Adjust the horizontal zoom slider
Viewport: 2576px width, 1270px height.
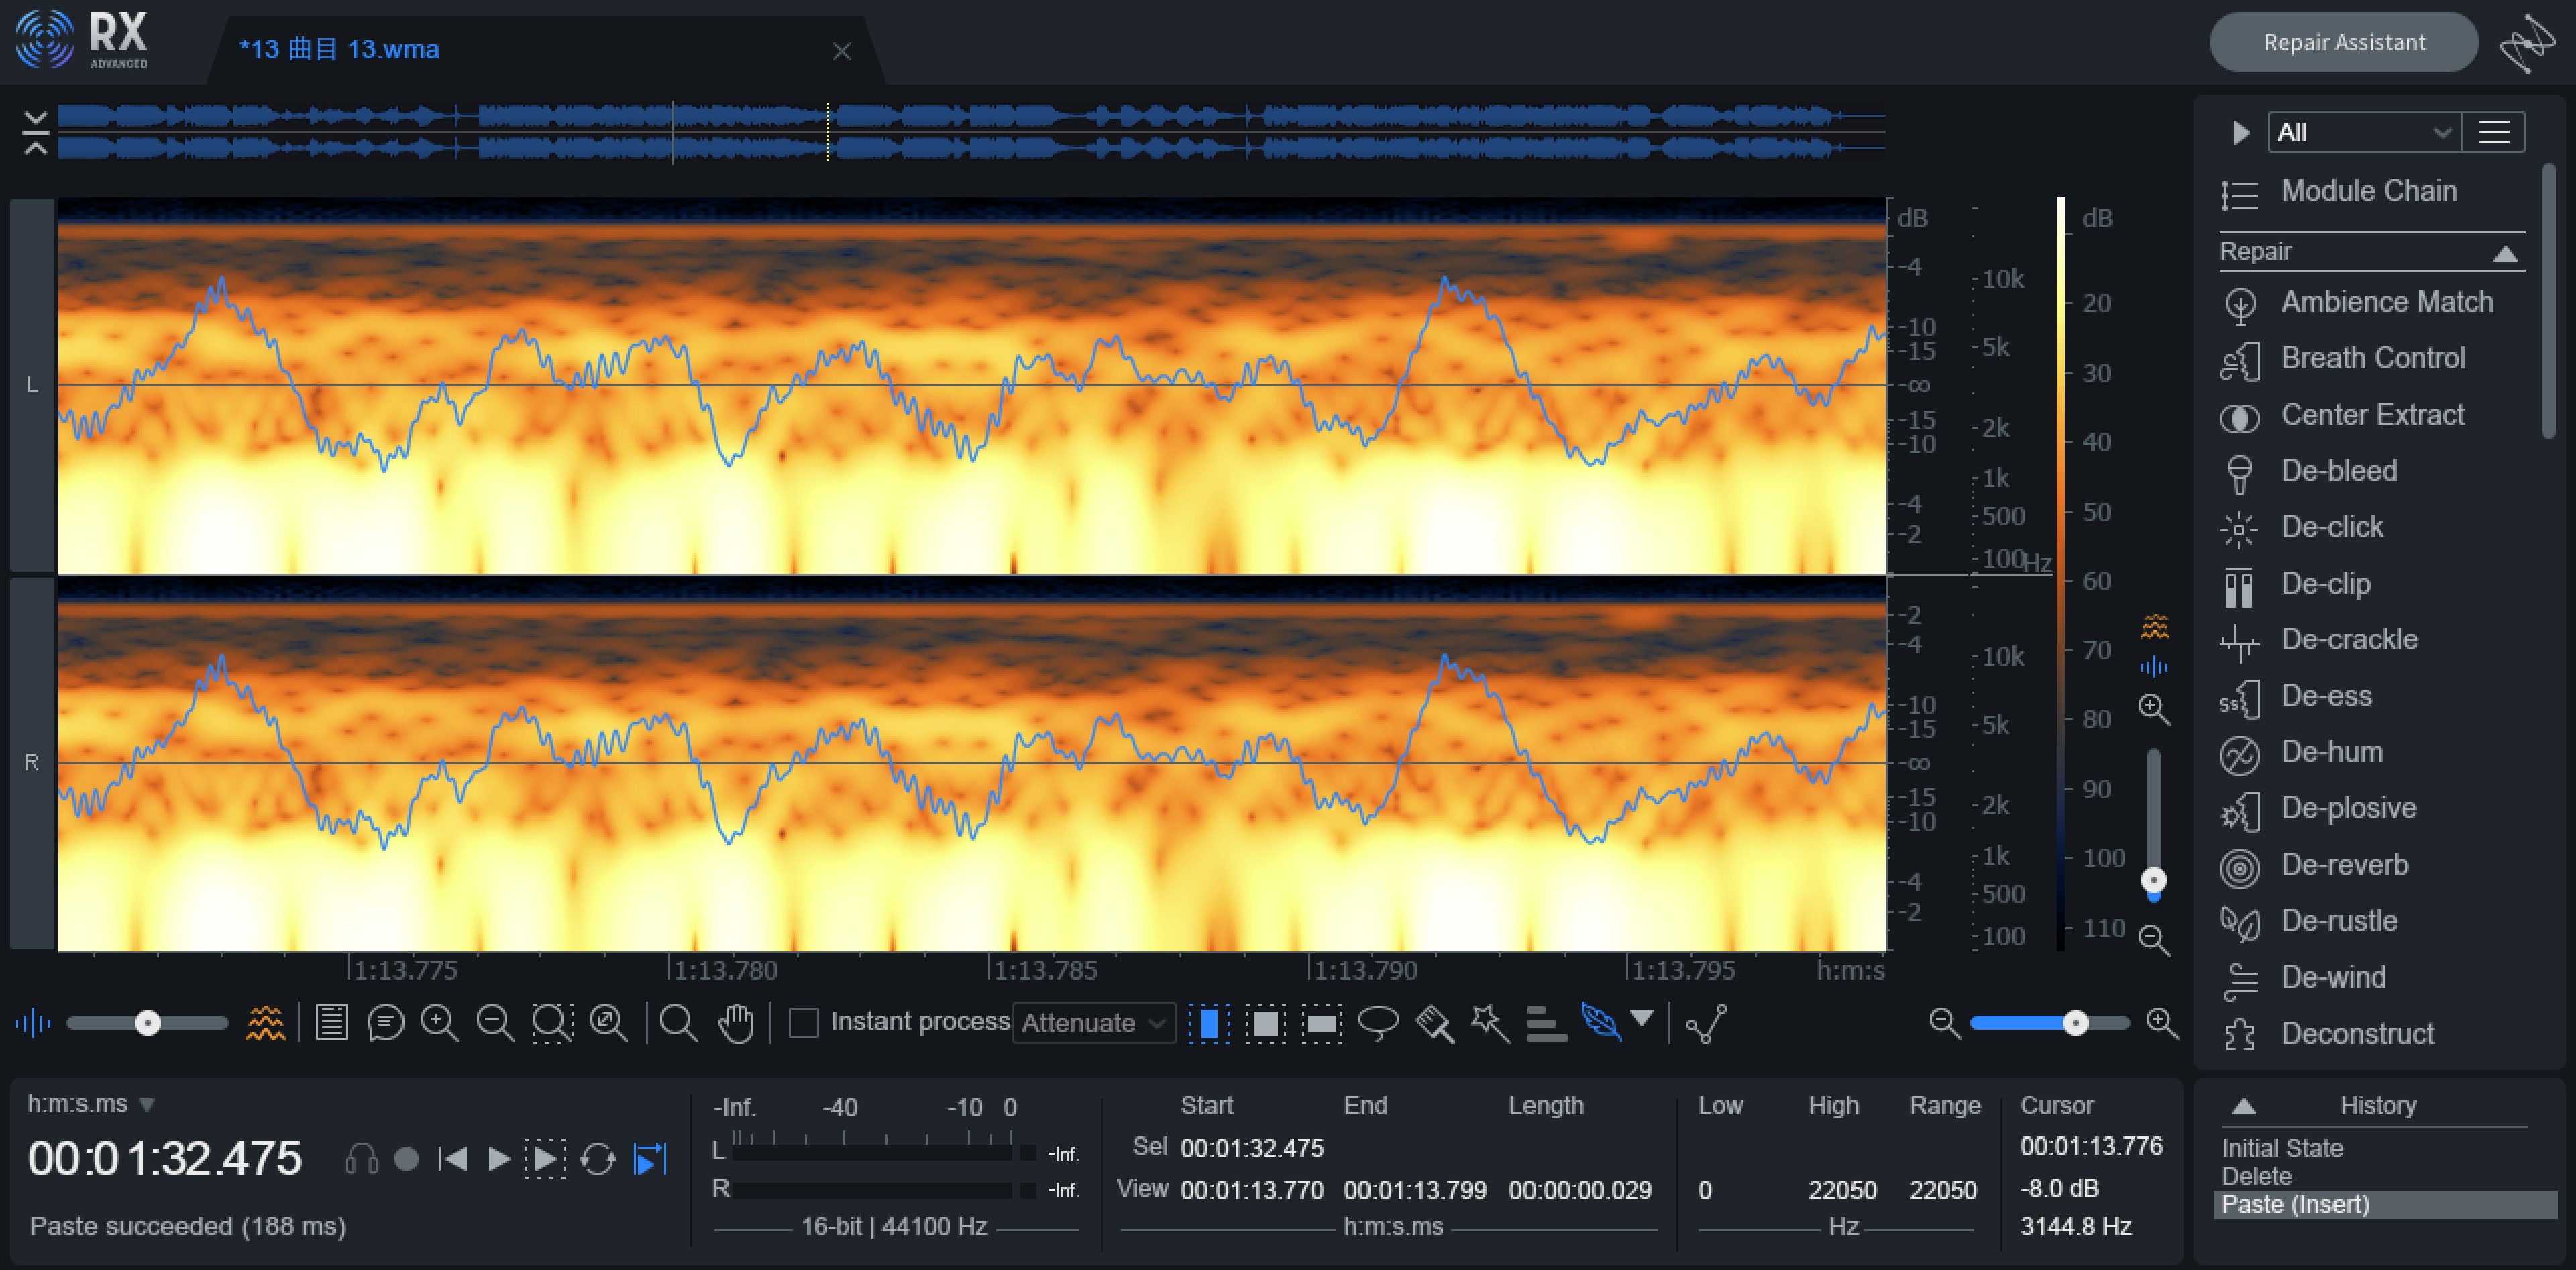pyautogui.click(x=2075, y=1022)
